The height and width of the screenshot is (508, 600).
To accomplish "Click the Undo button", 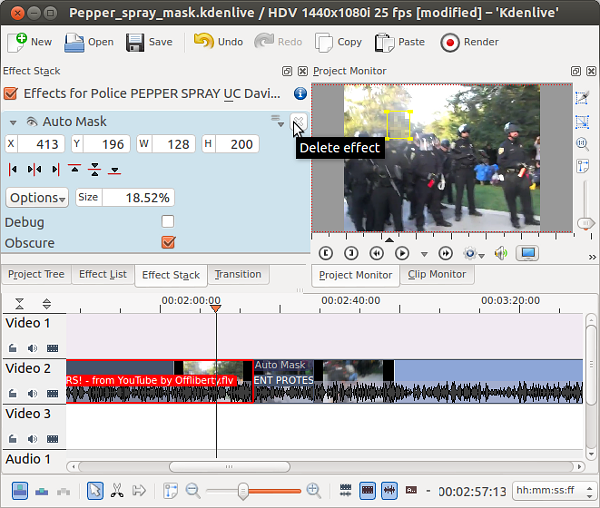I will point(218,42).
